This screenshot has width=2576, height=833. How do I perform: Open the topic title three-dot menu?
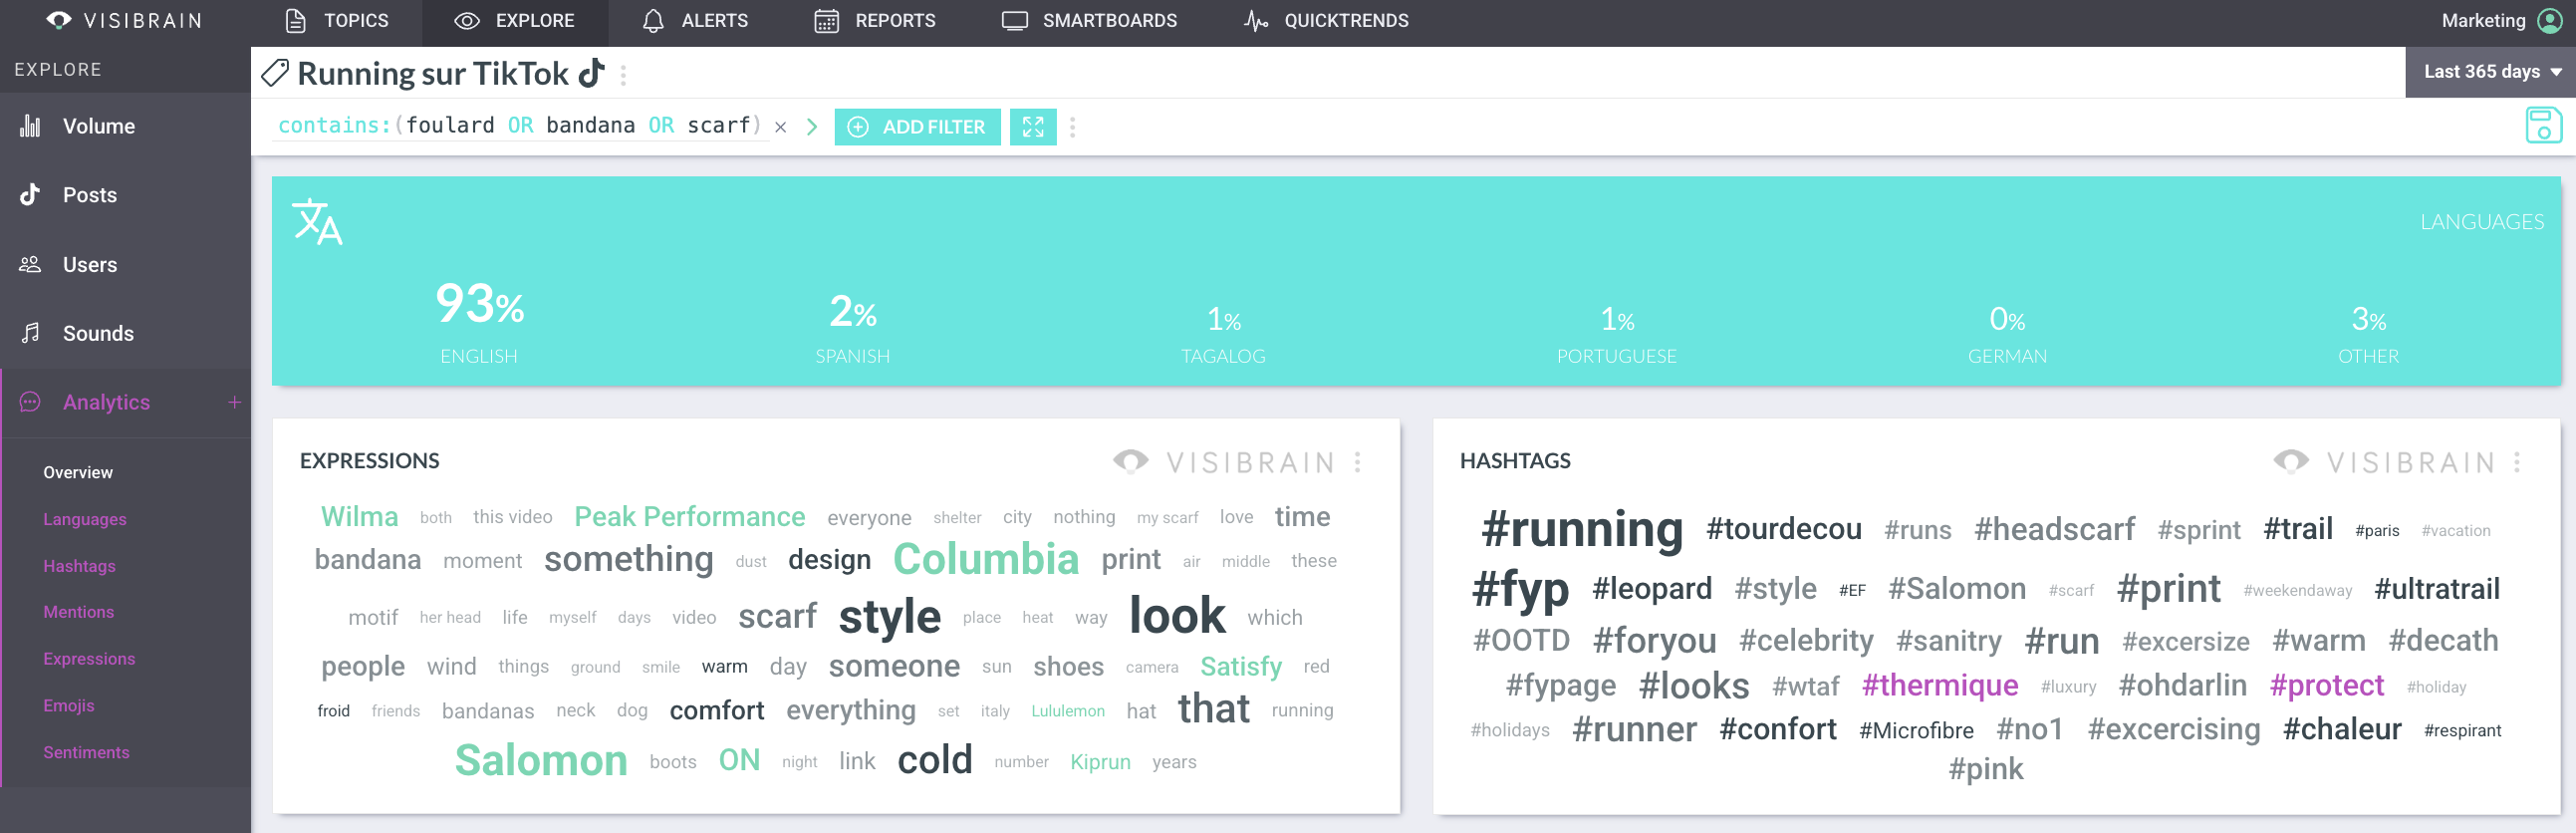pos(623,75)
